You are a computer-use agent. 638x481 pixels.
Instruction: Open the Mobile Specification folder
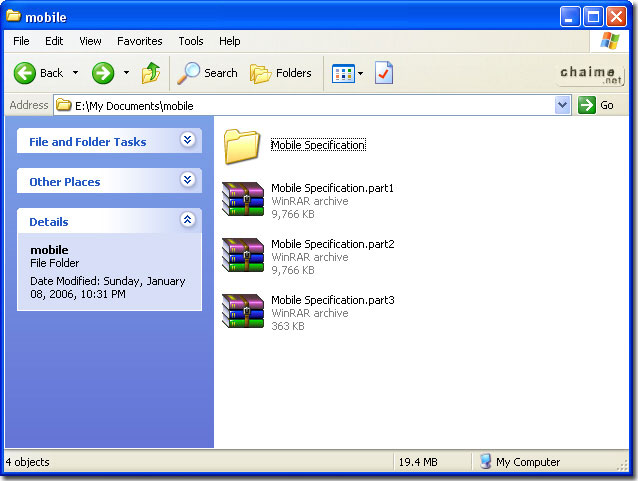point(242,146)
